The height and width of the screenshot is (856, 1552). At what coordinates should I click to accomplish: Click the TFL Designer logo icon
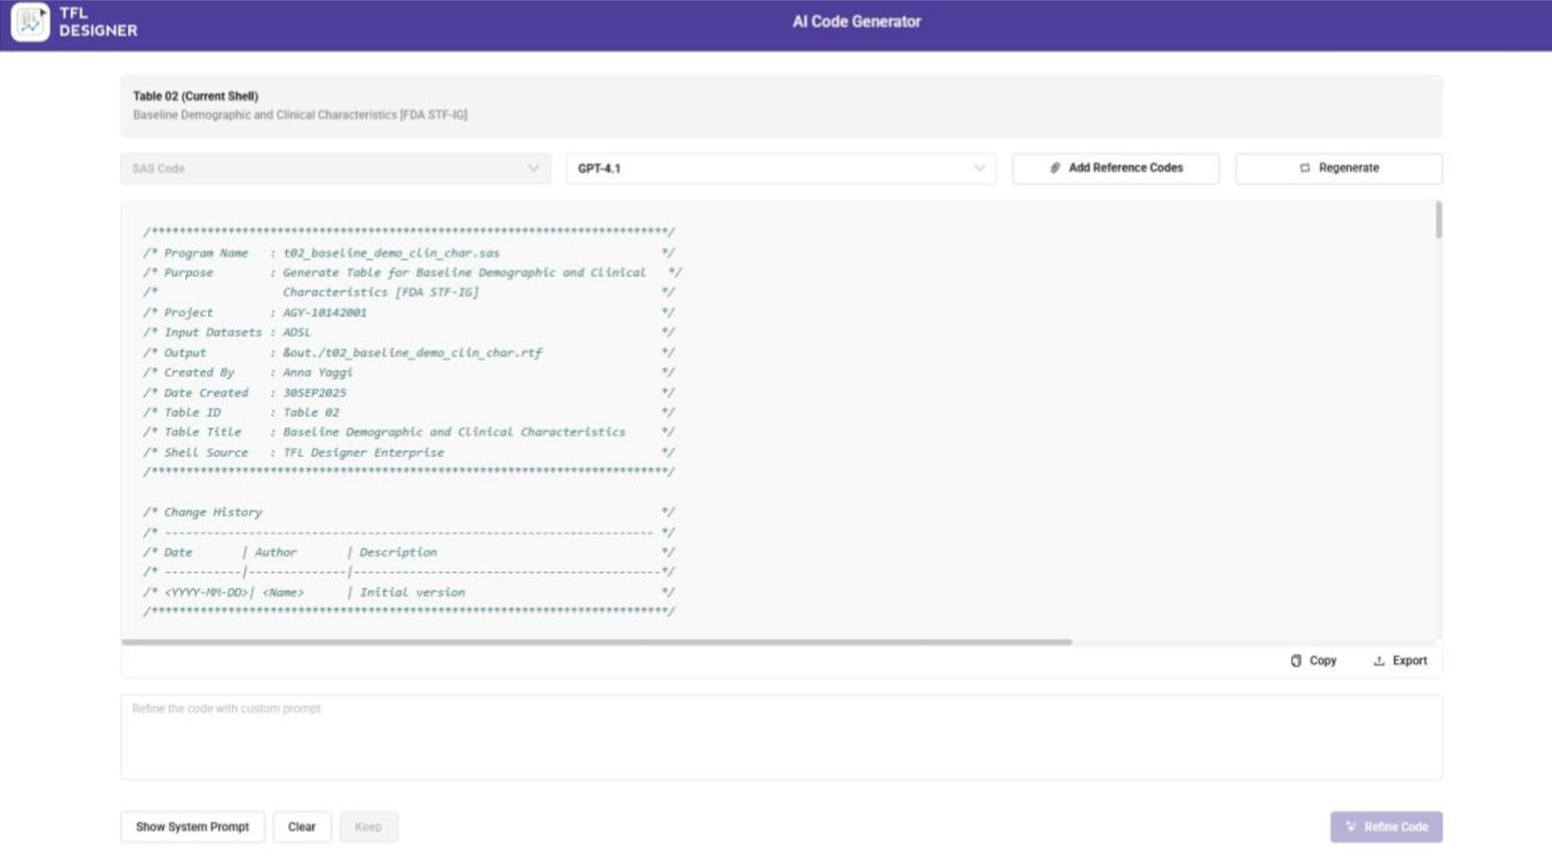(x=29, y=21)
